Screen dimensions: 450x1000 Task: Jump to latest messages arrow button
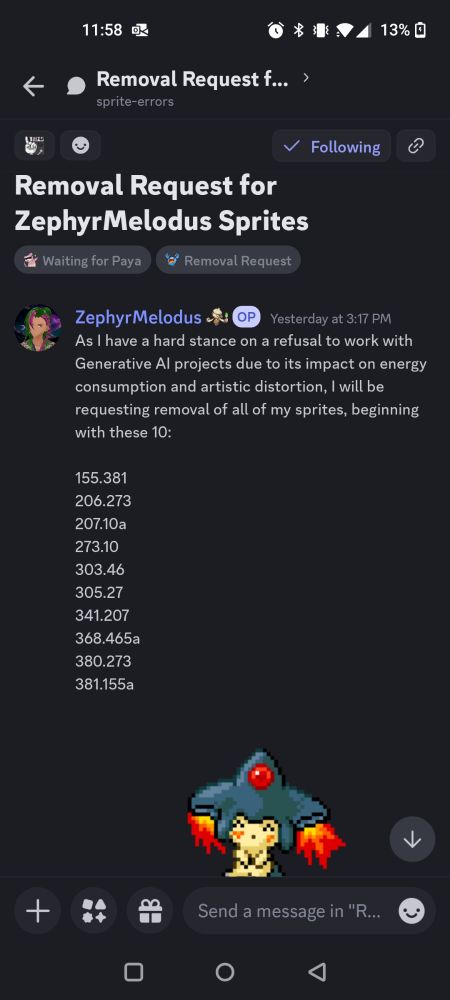tap(412, 840)
